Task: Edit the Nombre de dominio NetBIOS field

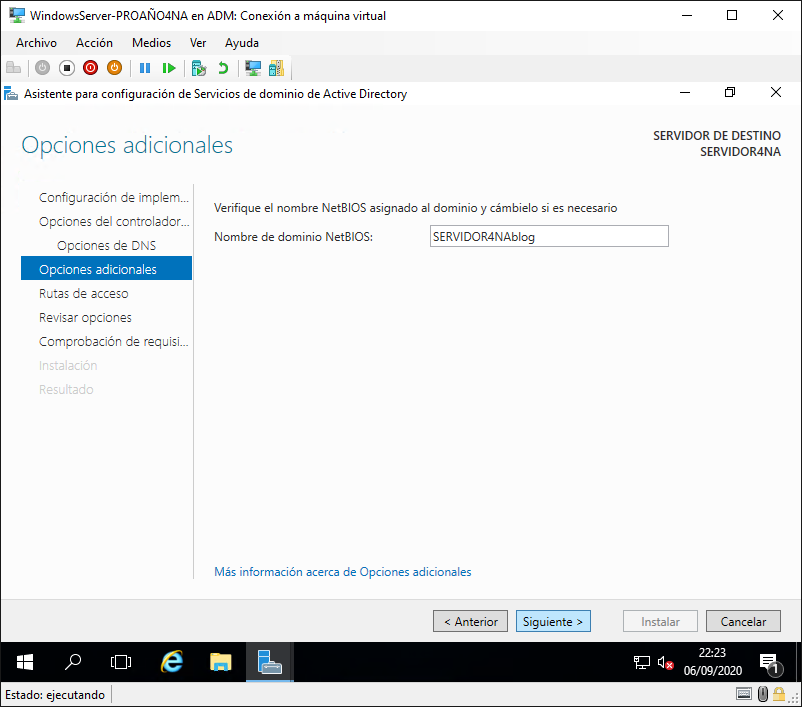Action: [x=548, y=236]
